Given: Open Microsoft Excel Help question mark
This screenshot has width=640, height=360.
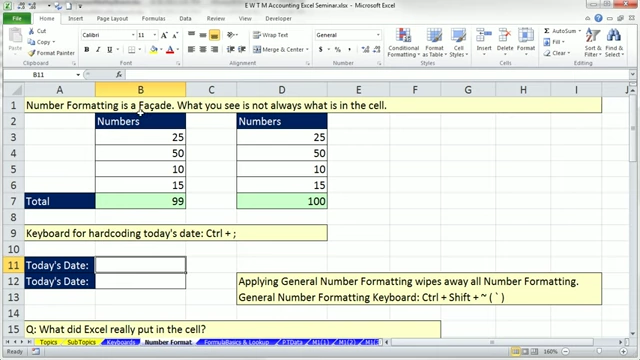Looking at the screenshot, I should tap(598, 18).
